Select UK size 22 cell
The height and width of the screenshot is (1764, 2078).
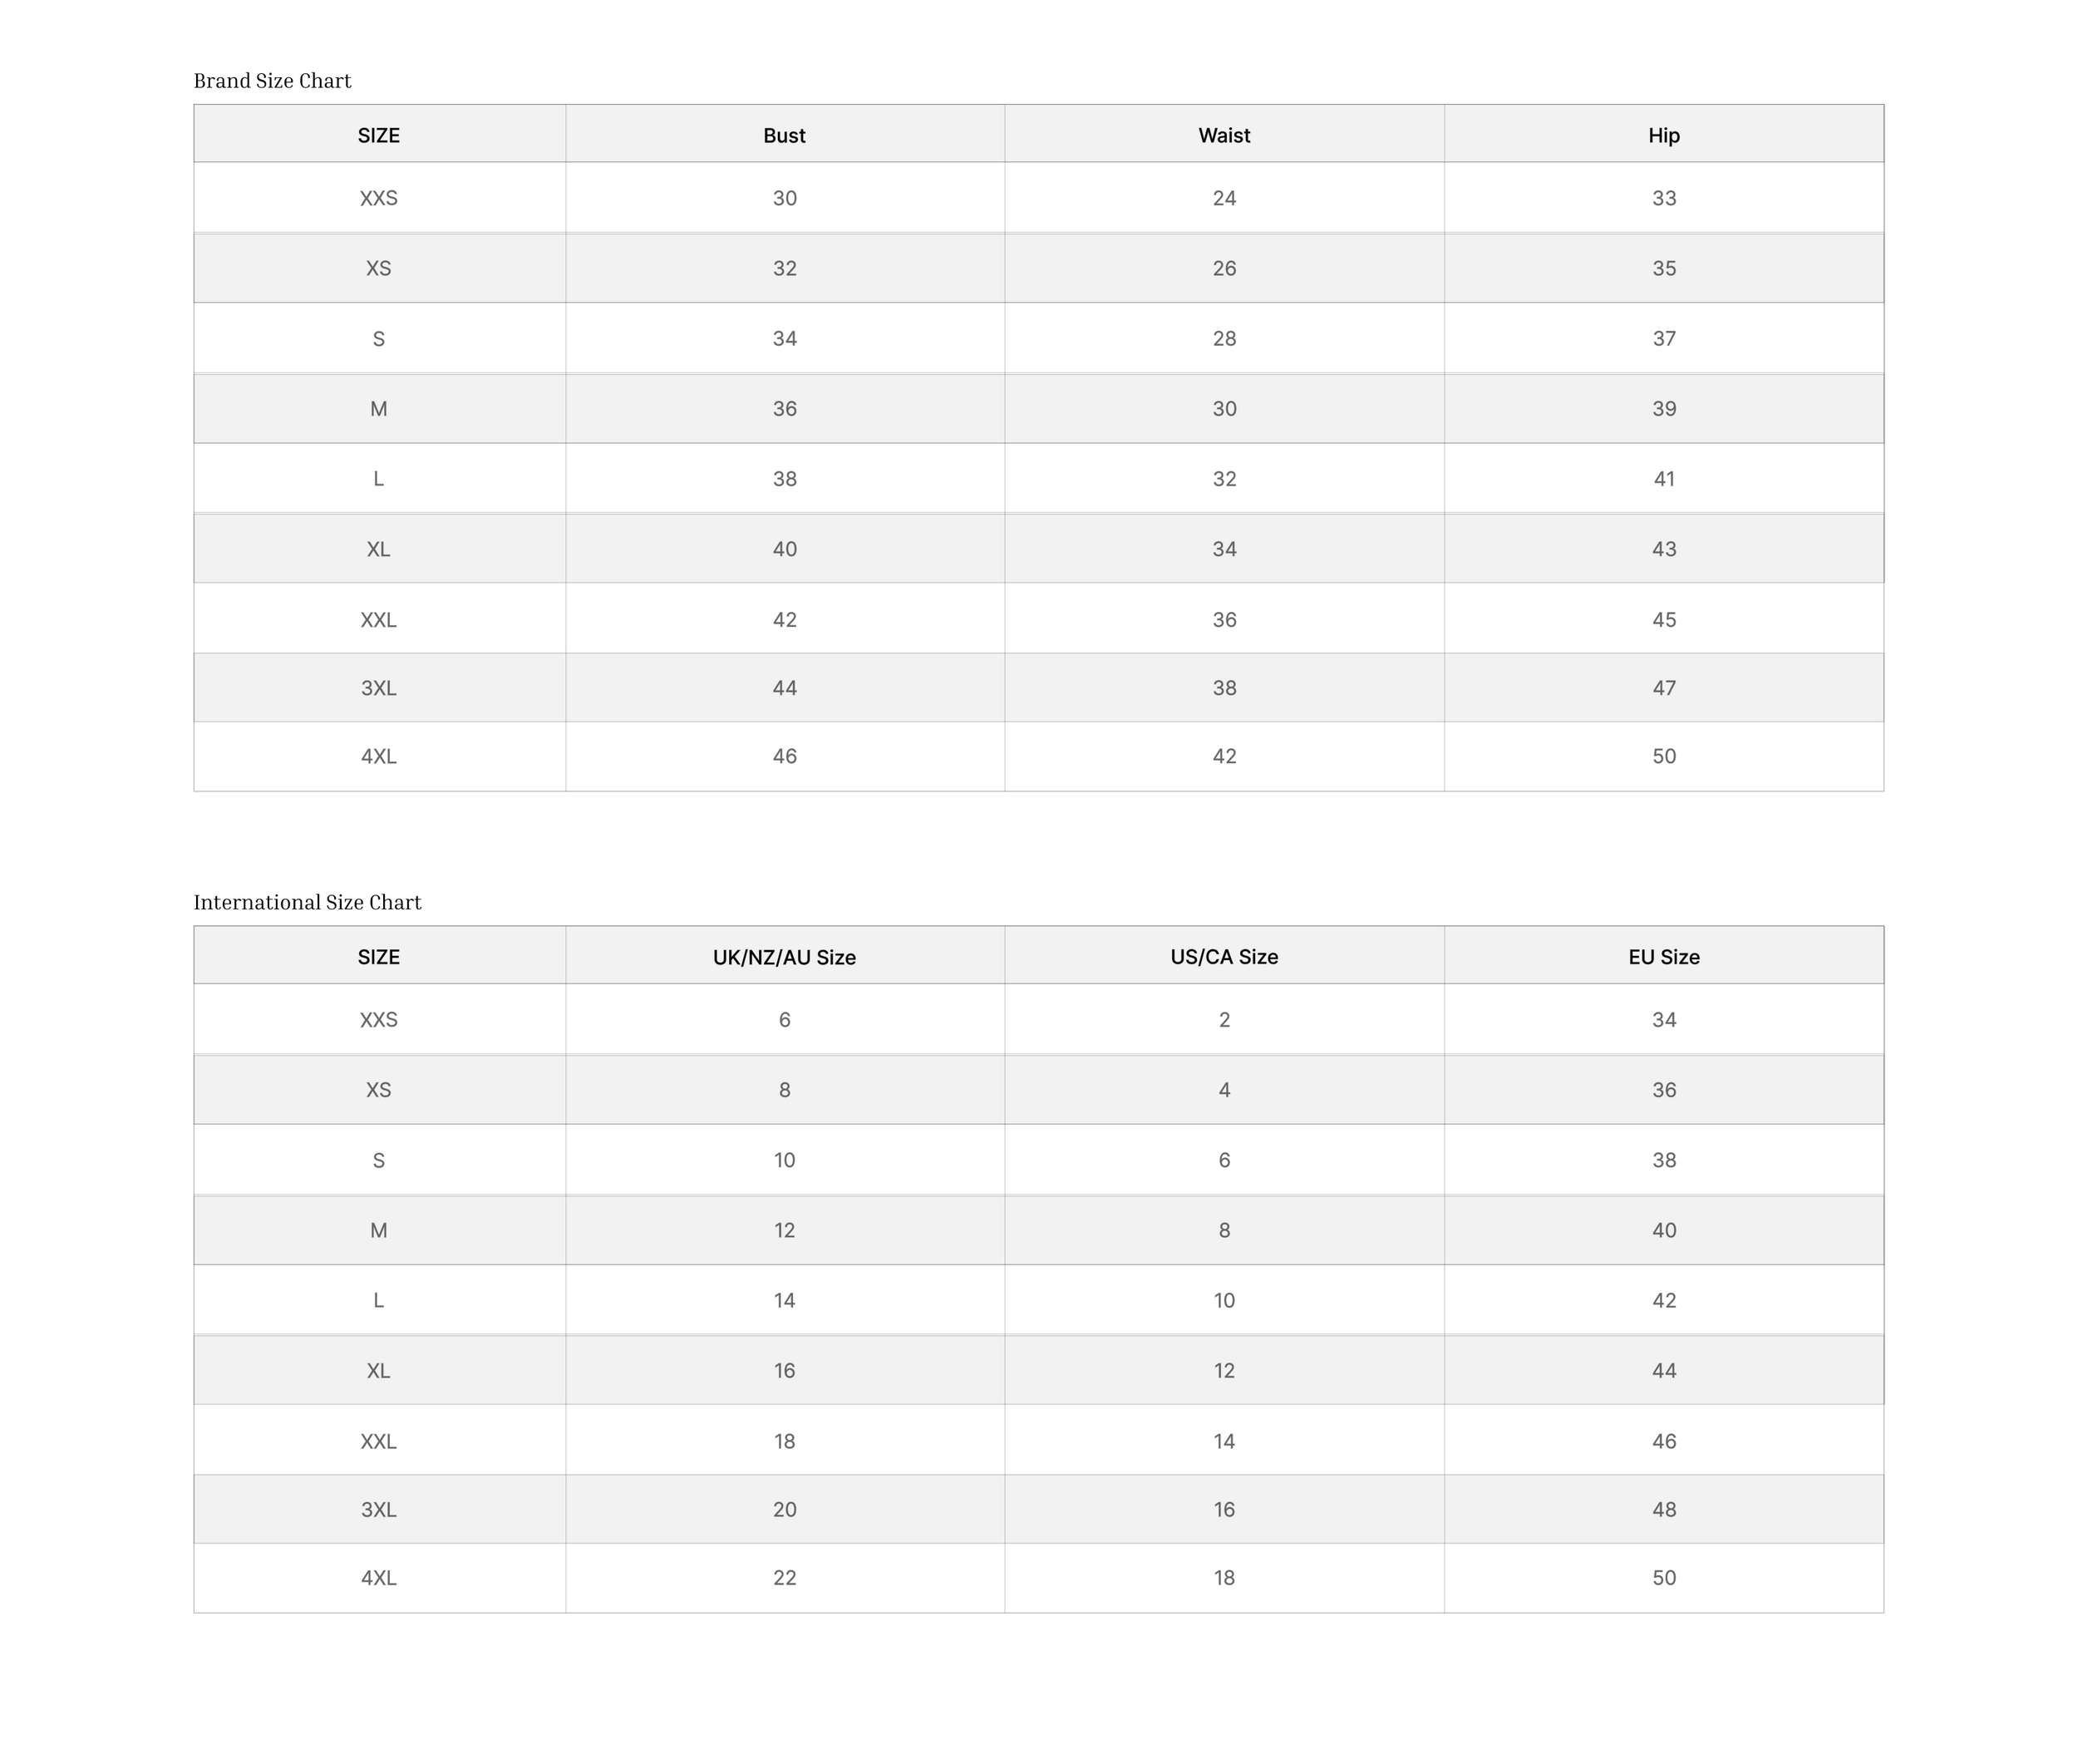pyautogui.click(x=784, y=1577)
